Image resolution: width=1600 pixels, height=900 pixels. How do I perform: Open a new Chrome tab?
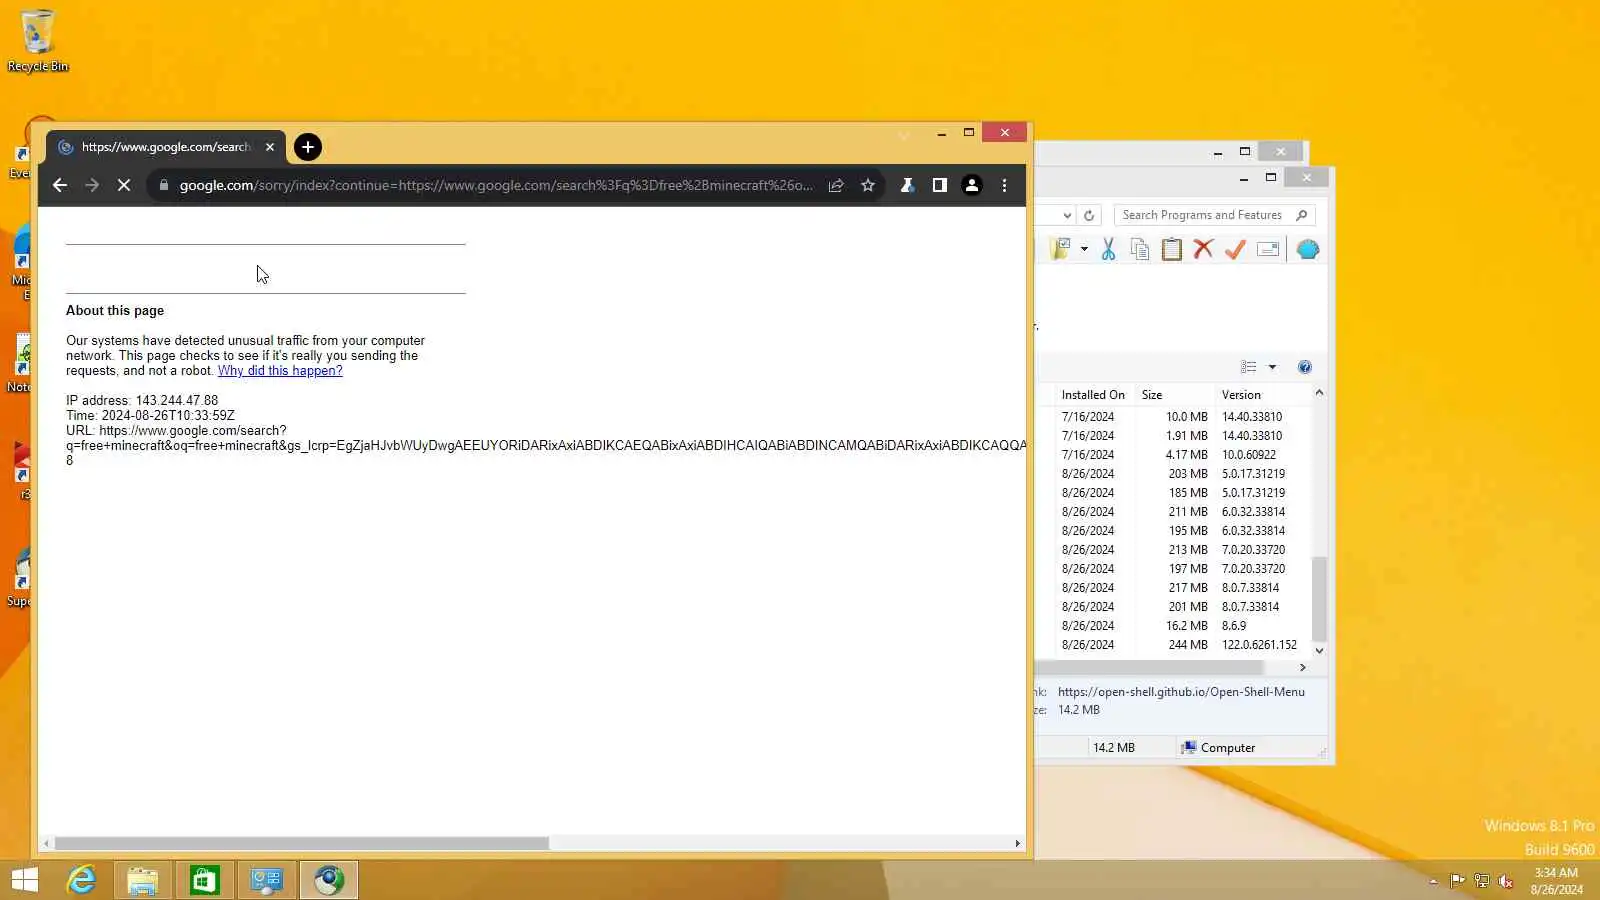pyautogui.click(x=308, y=147)
